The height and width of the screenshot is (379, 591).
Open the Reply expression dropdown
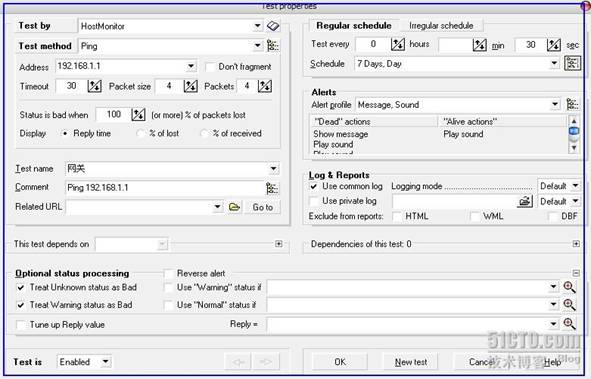pyautogui.click(x=553, y=324)
